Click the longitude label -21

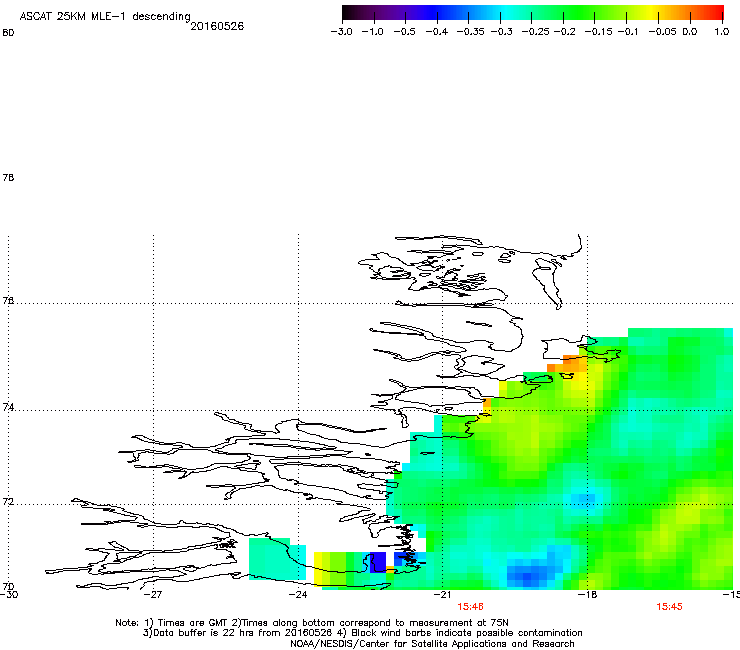[x=442, y=595]
